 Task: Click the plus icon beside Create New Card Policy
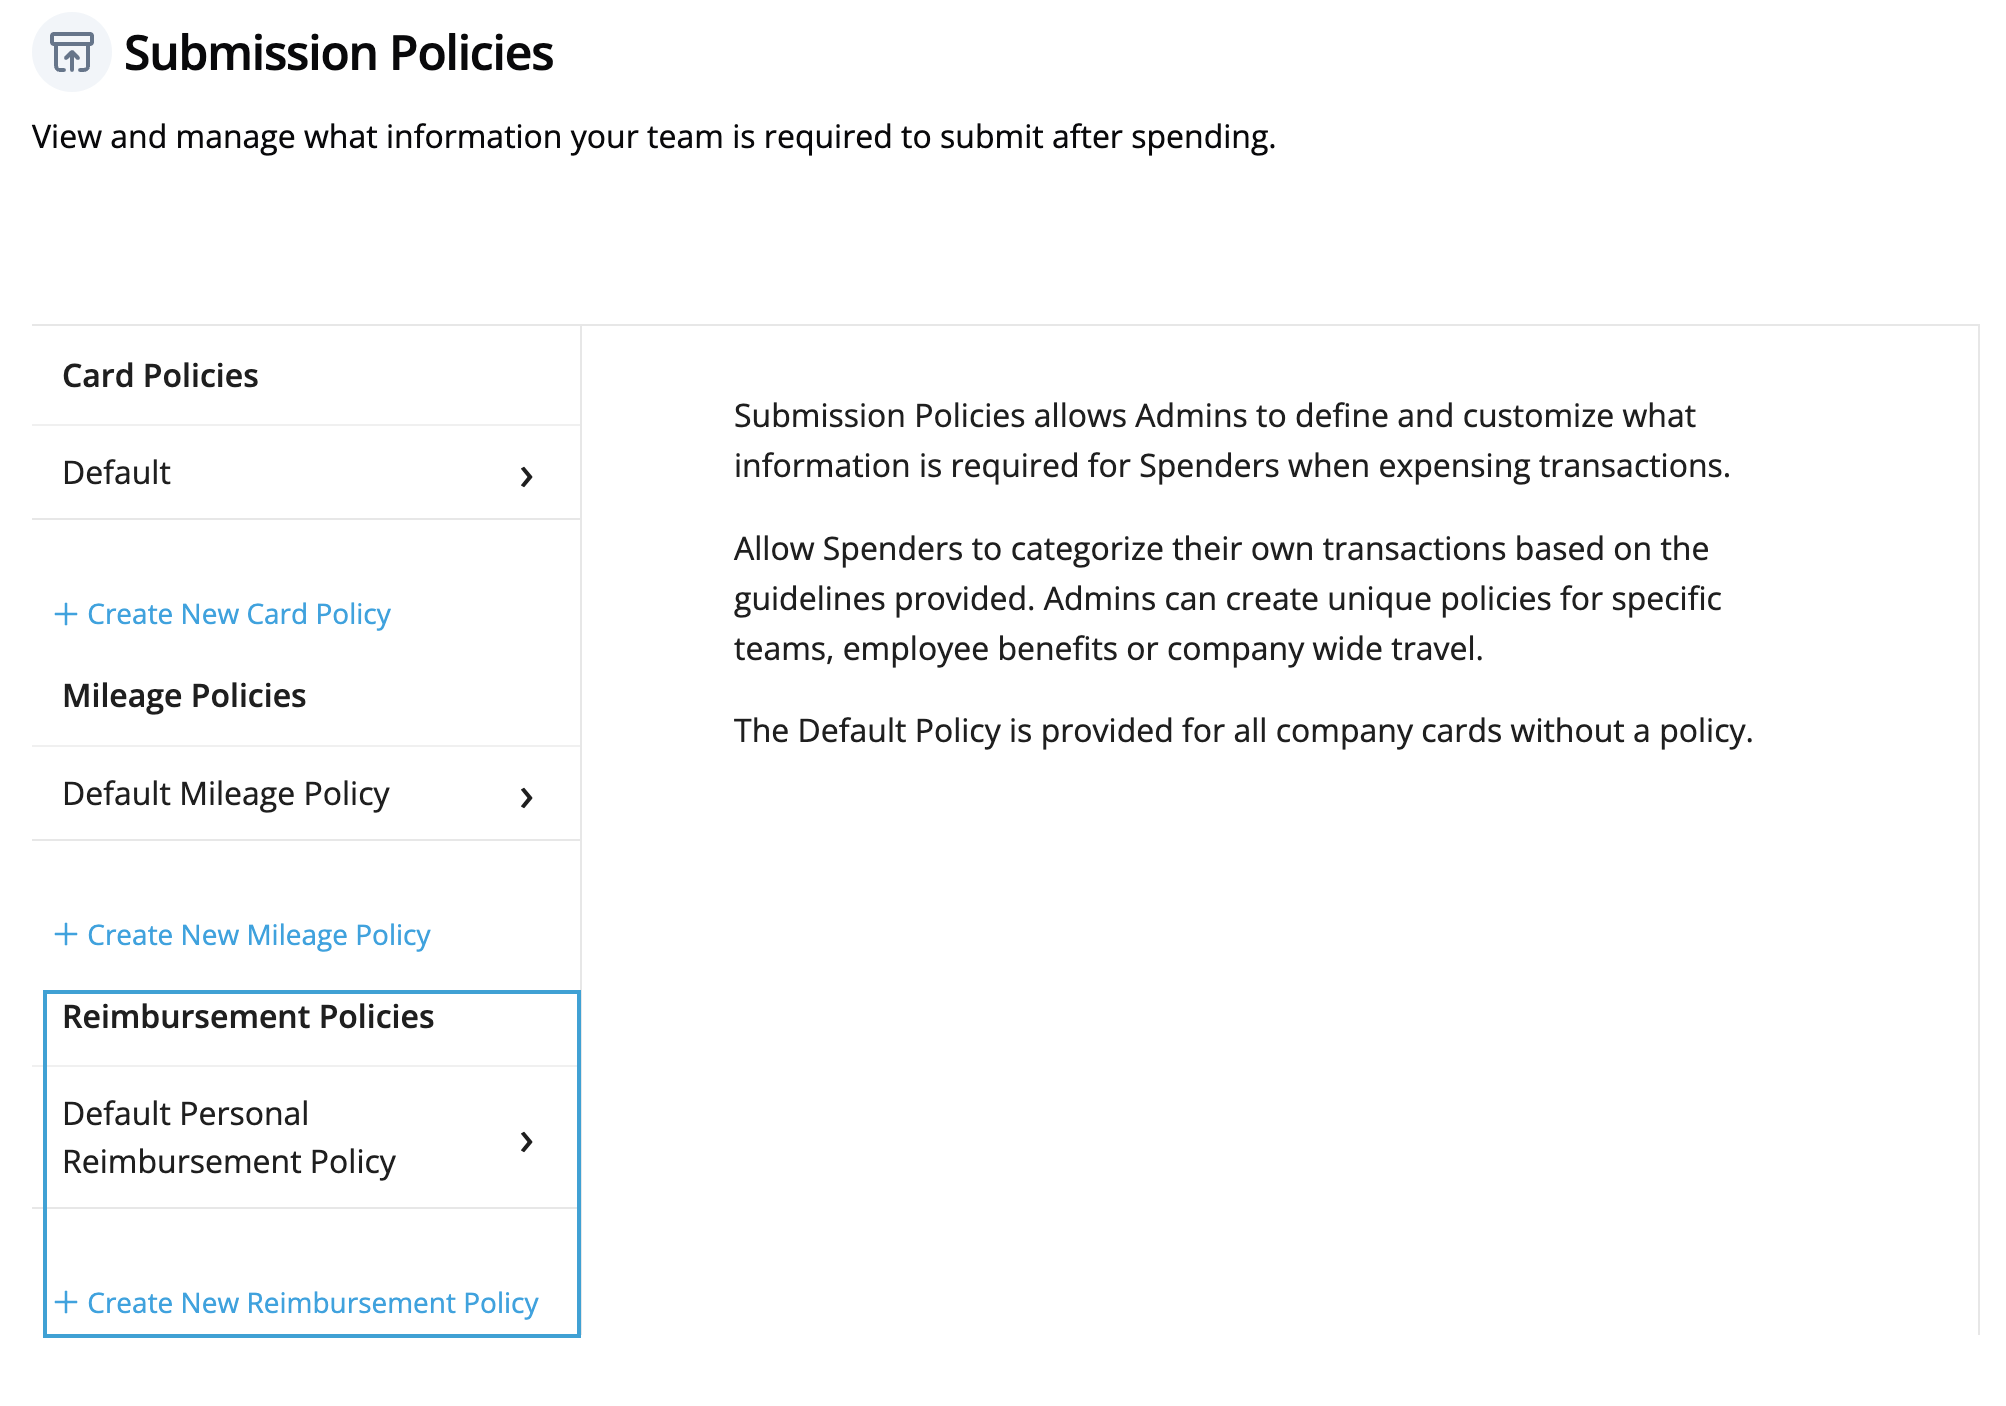(x=66, y=613)
